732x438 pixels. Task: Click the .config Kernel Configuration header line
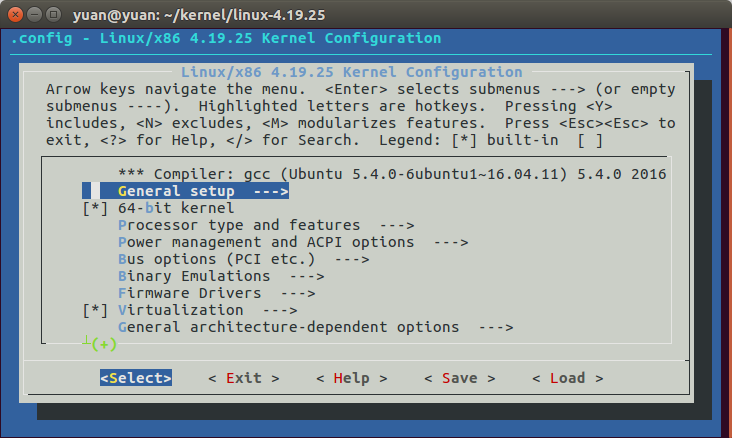pos(225,38)
